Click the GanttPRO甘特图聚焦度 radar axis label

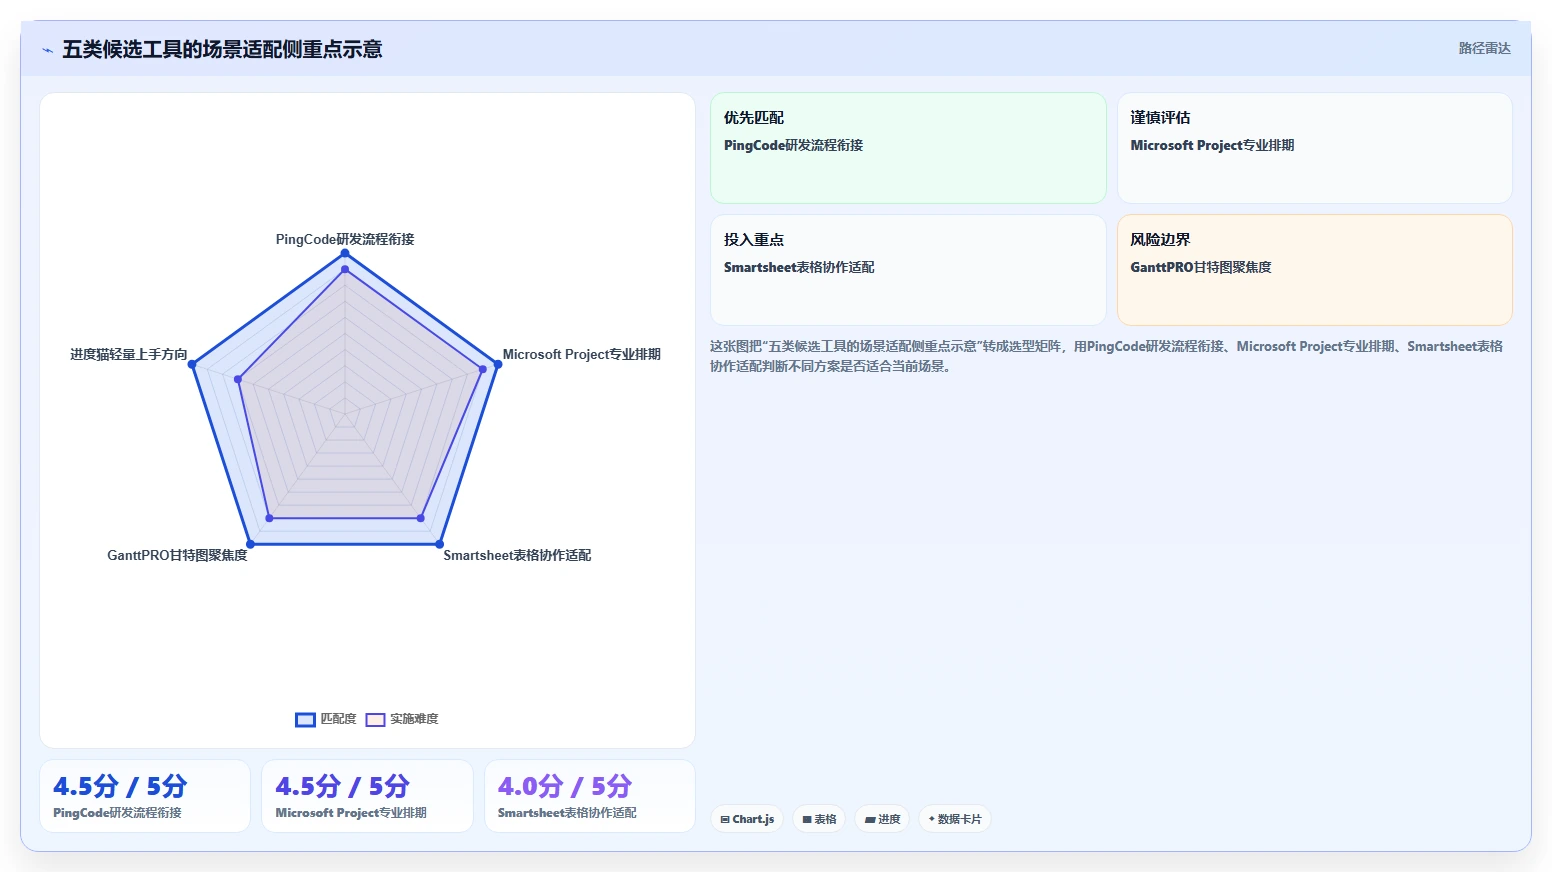pos(177,555)
